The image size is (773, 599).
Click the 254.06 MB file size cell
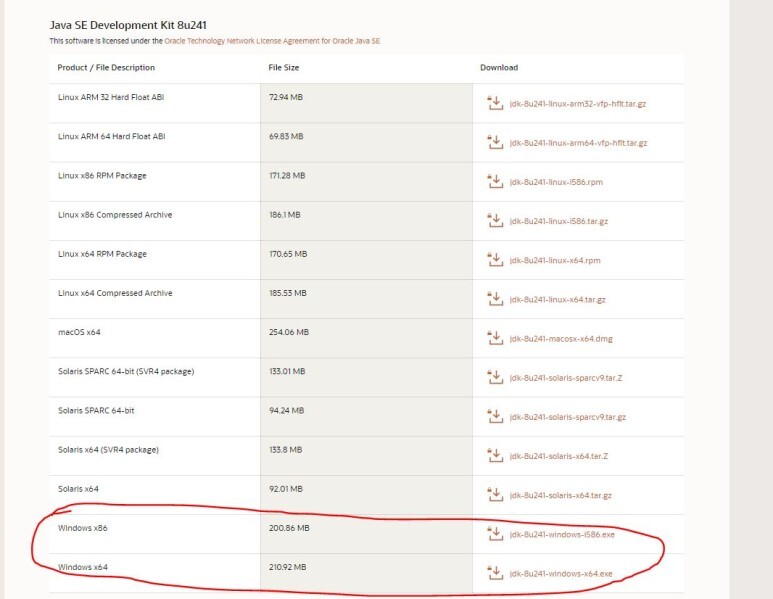click(366, 338)
